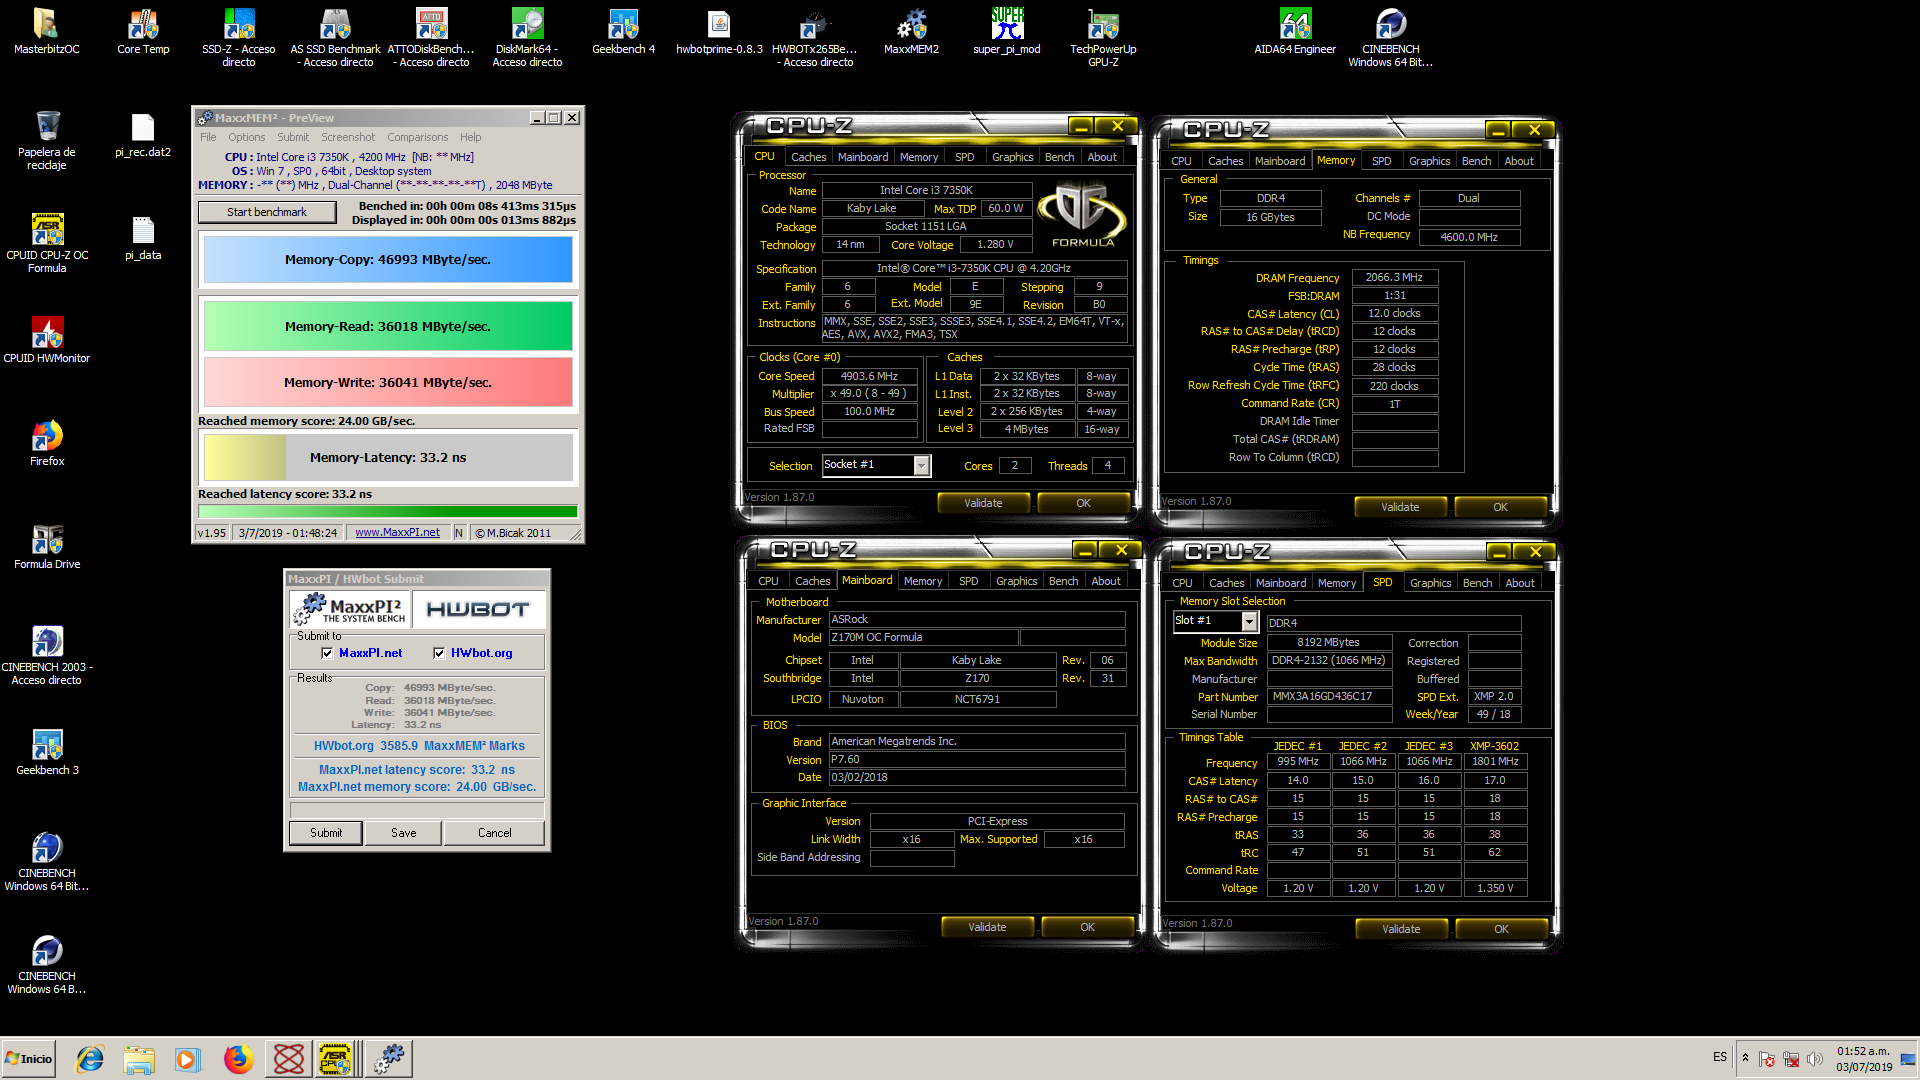Open Geekbench 3 desktop icon
This screenshot has height=1080, width=1920.
pos(47,753)
